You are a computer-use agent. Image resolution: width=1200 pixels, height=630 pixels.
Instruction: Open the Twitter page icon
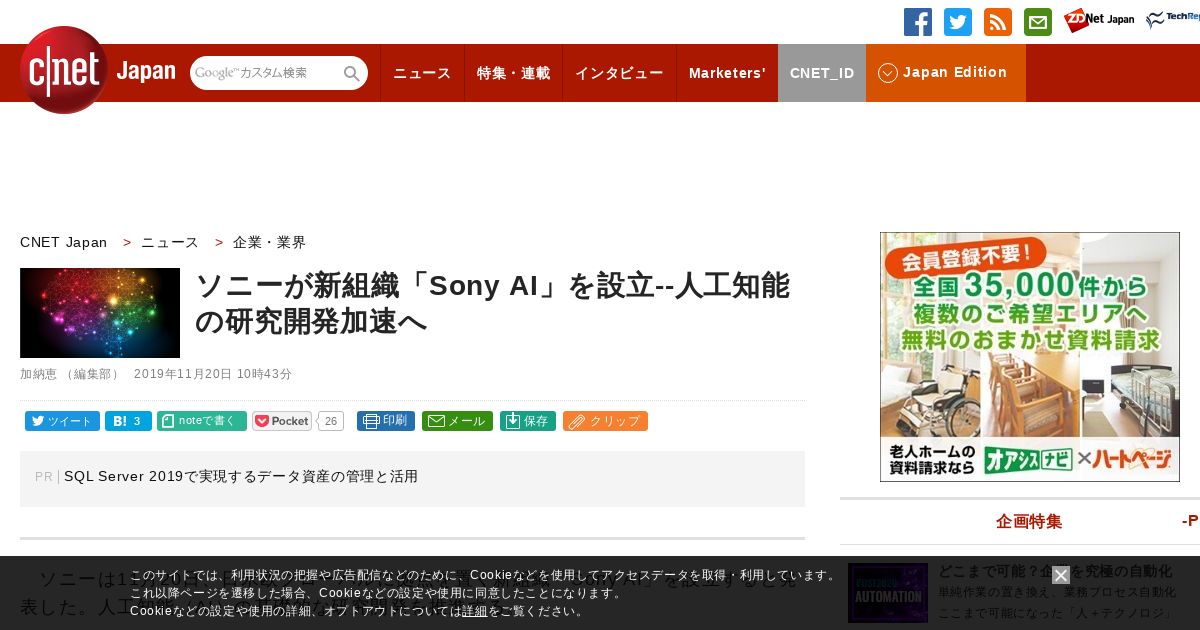(x=958, y=22)
